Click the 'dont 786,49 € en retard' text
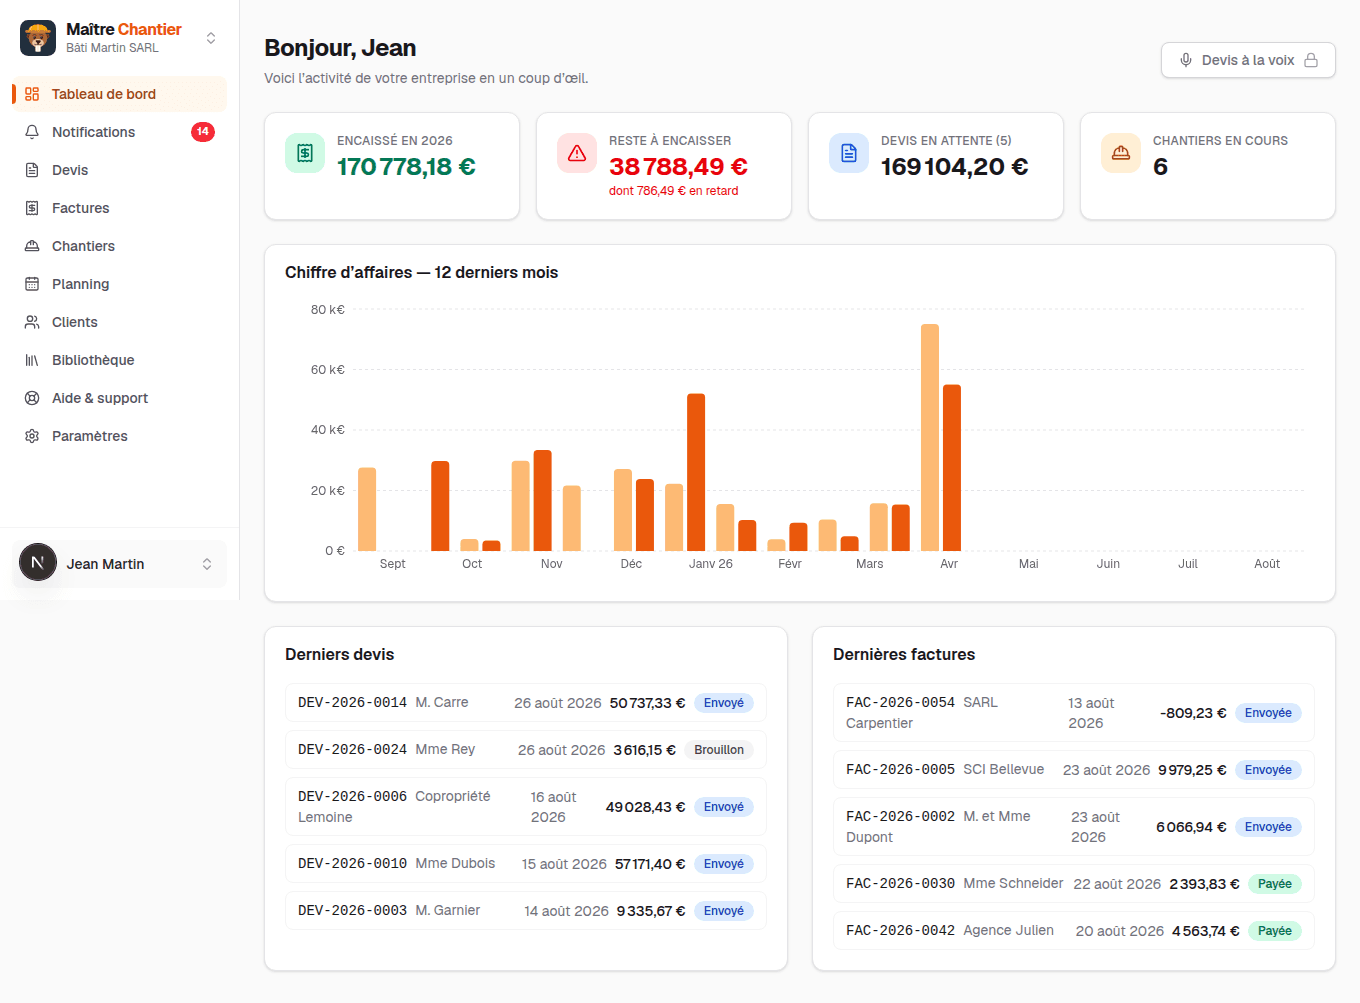 point(674,191)
